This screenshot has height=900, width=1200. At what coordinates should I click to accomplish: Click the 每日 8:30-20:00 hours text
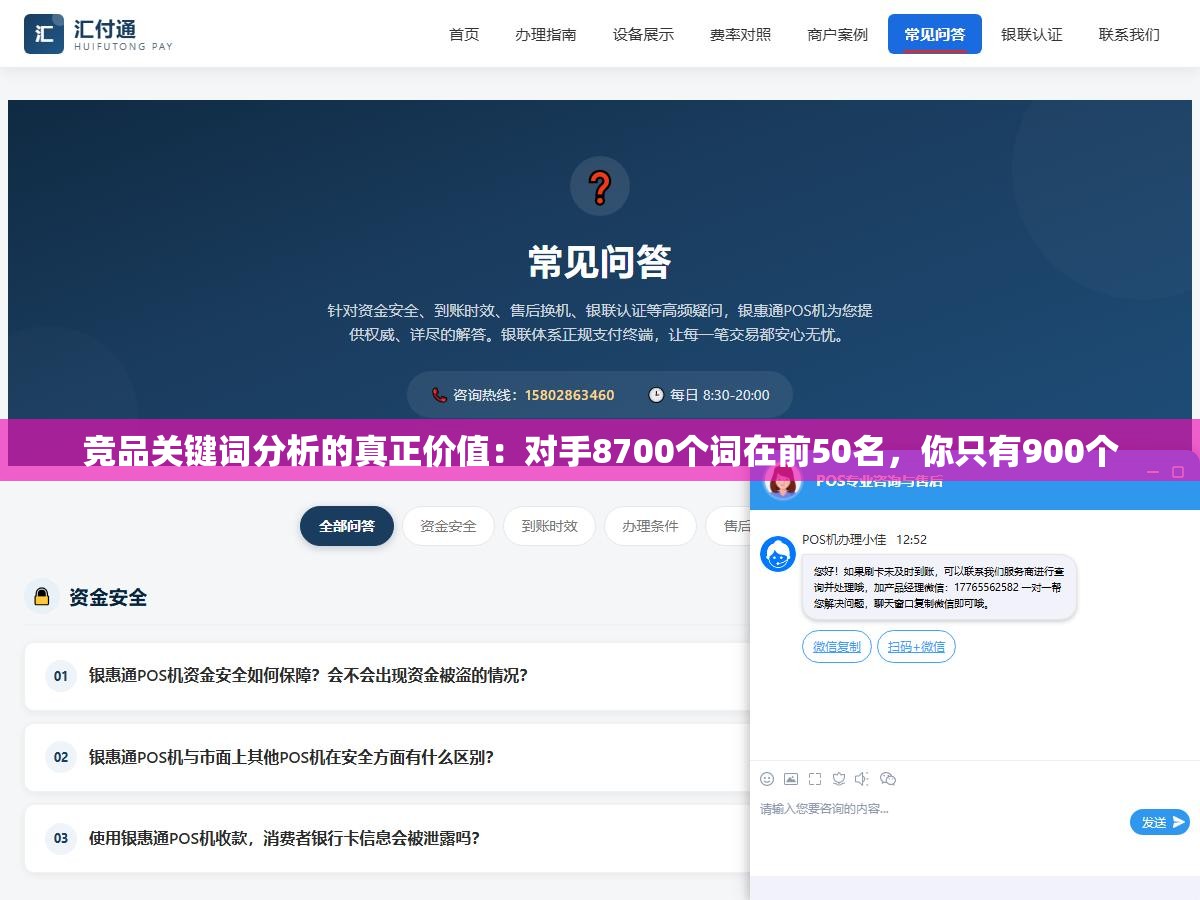pos(720,395)
